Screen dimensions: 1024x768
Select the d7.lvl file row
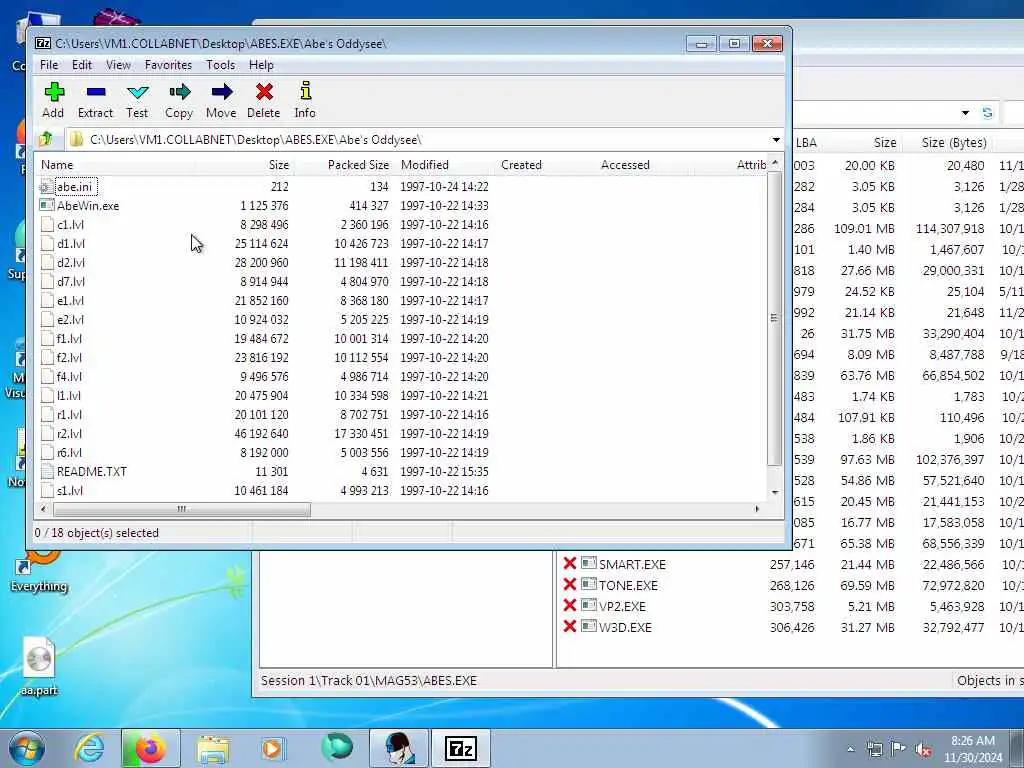402,281
